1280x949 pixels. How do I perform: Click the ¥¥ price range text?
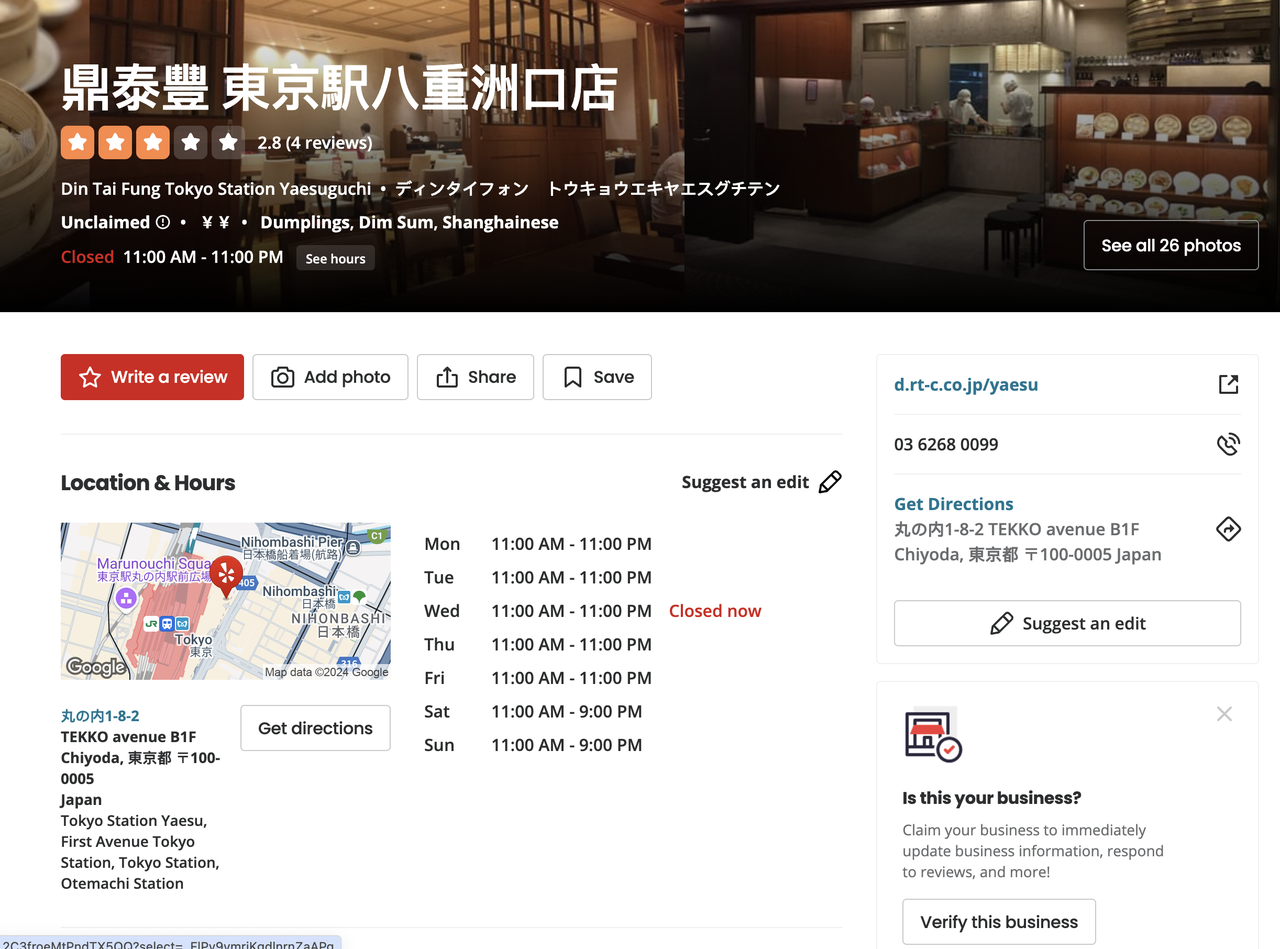pos(216,222)
